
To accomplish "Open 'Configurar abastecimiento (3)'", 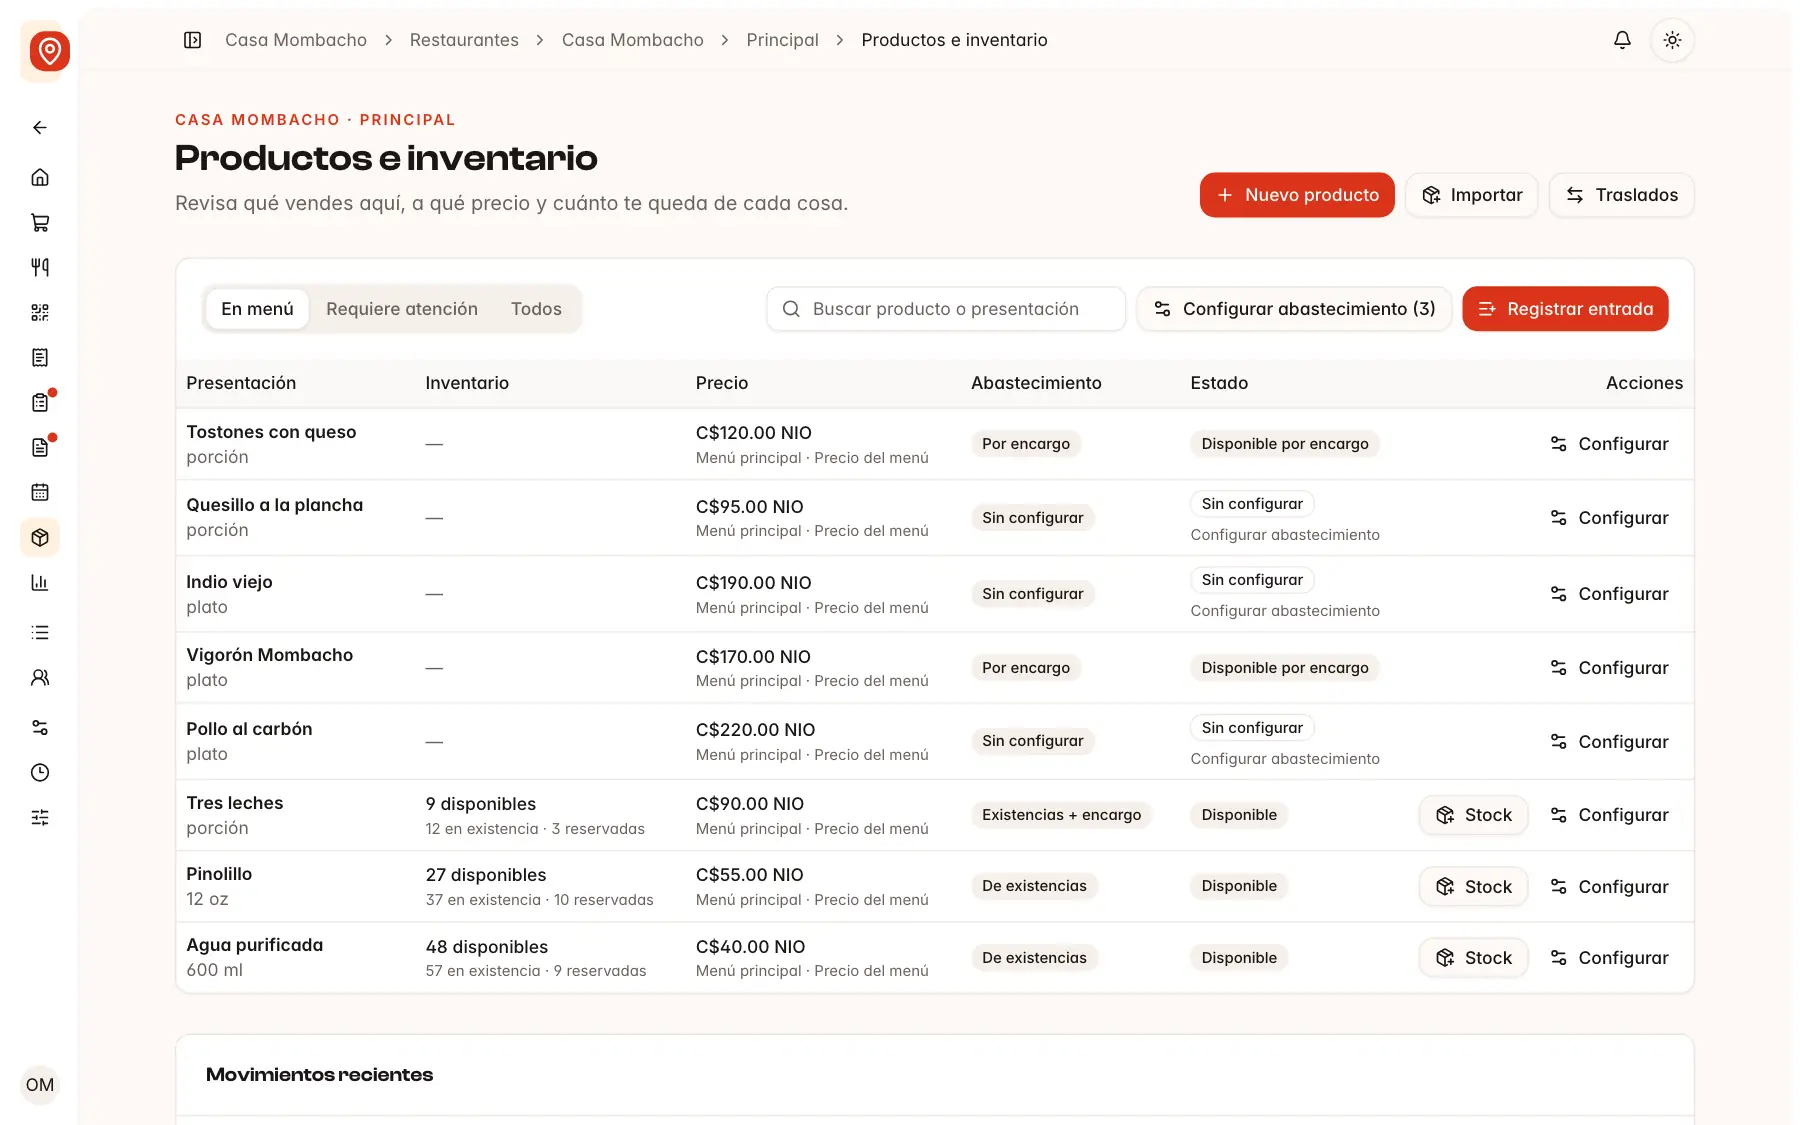I will click(1294, 309).
